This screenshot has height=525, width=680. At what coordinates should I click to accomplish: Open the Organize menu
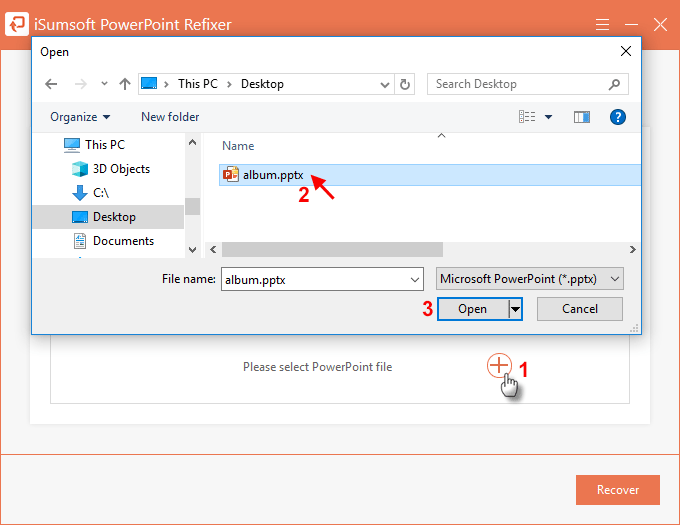pyautogui.click(x=80, y=117)
